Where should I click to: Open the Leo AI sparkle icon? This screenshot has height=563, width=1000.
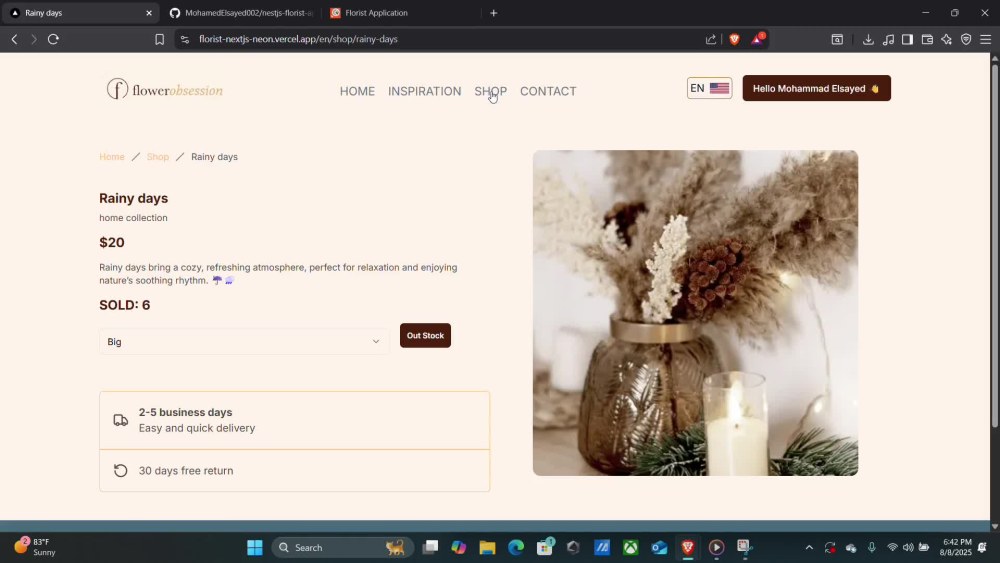coord(946,40)
